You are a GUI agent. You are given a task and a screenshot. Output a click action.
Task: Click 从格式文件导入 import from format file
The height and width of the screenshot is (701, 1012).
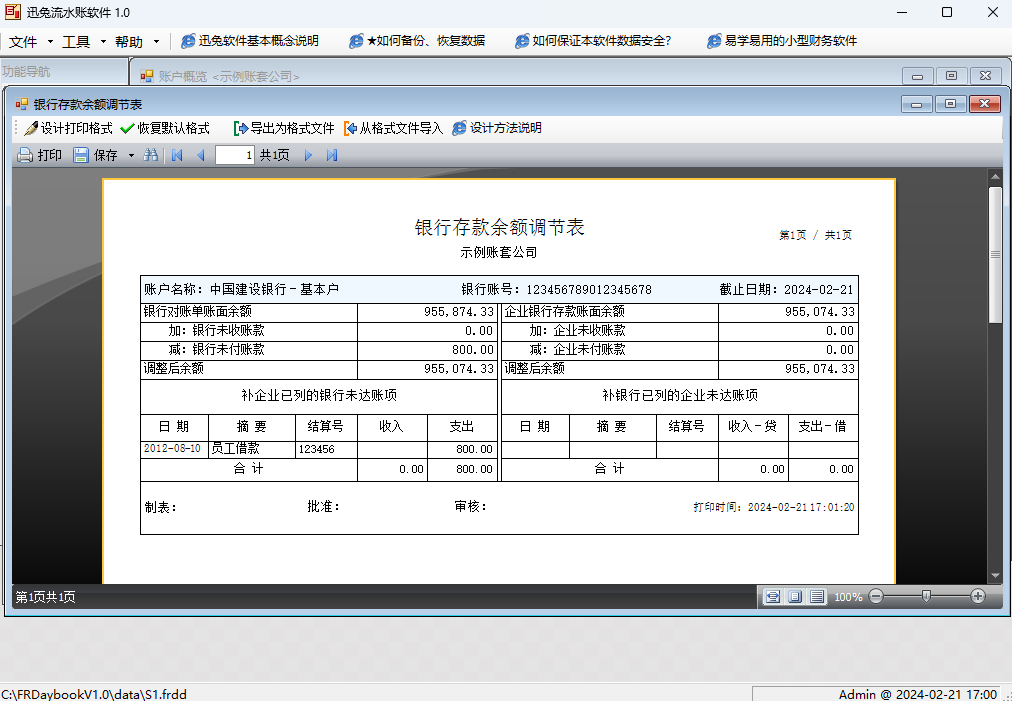pyautogui.click(x=394, y=128)
